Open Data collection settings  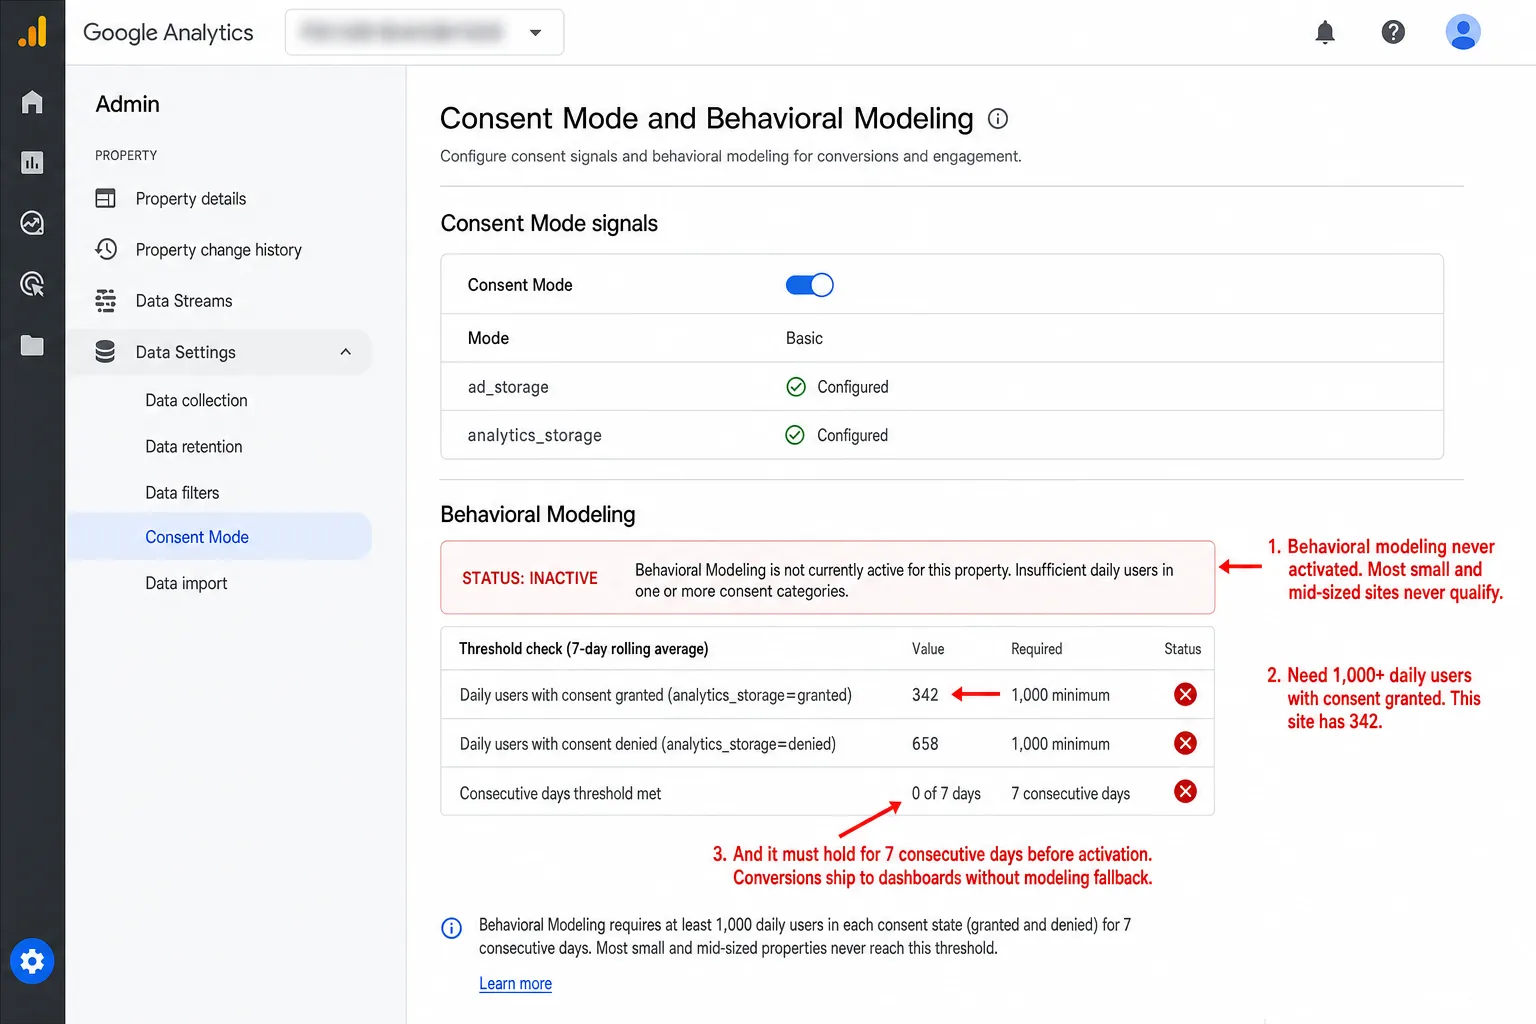click(x=196, y=400)
